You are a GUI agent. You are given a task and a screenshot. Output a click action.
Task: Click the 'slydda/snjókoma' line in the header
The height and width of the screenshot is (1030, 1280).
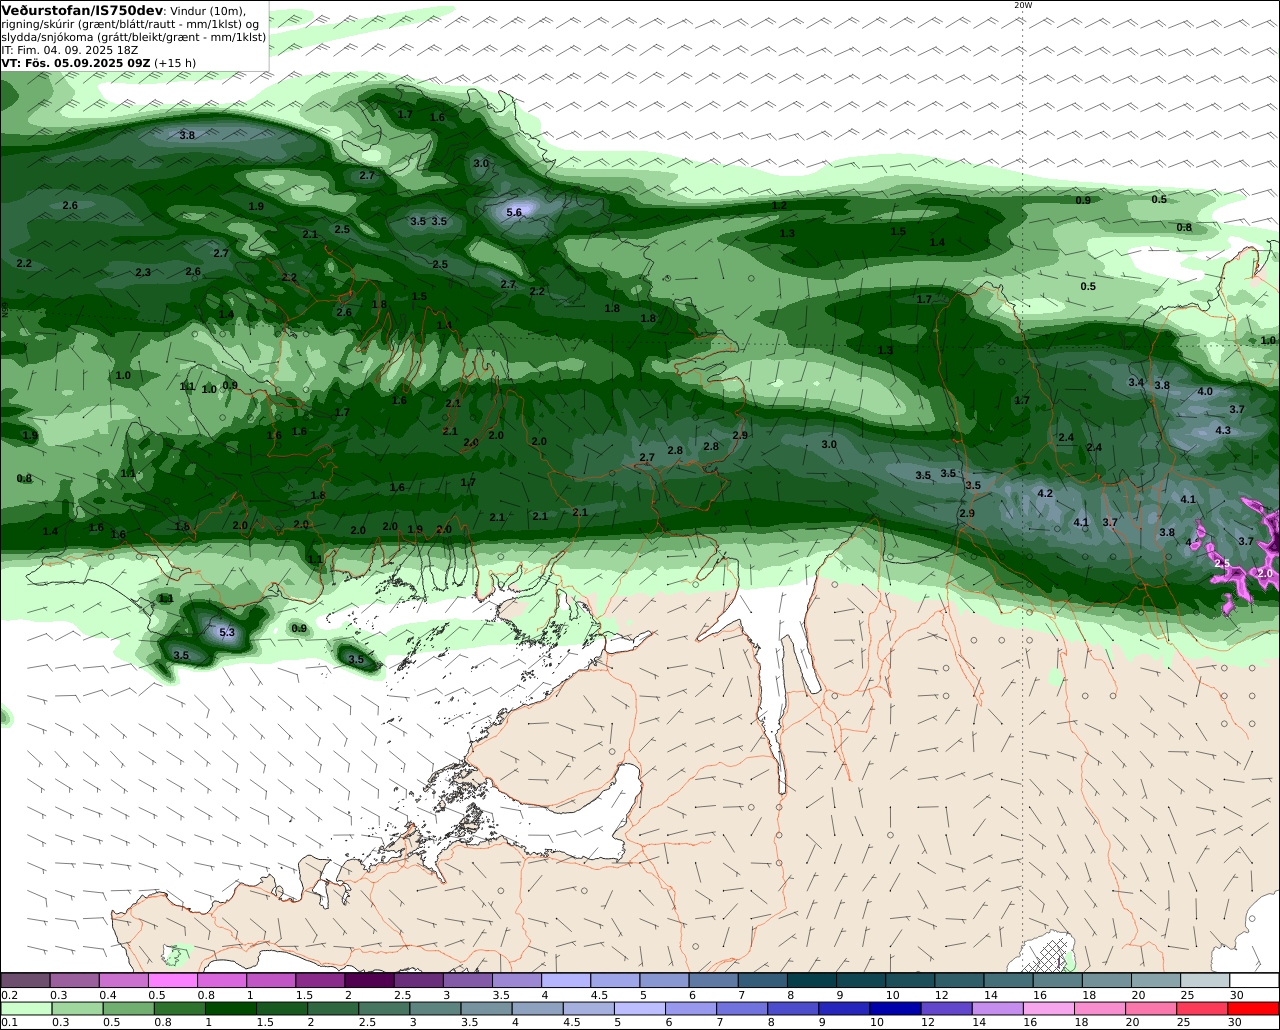pos(134,36)
